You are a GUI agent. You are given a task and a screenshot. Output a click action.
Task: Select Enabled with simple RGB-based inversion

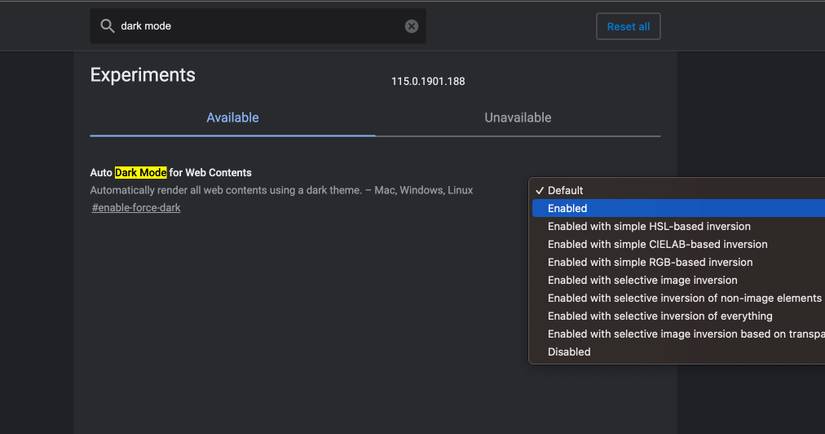pos(650,262)
